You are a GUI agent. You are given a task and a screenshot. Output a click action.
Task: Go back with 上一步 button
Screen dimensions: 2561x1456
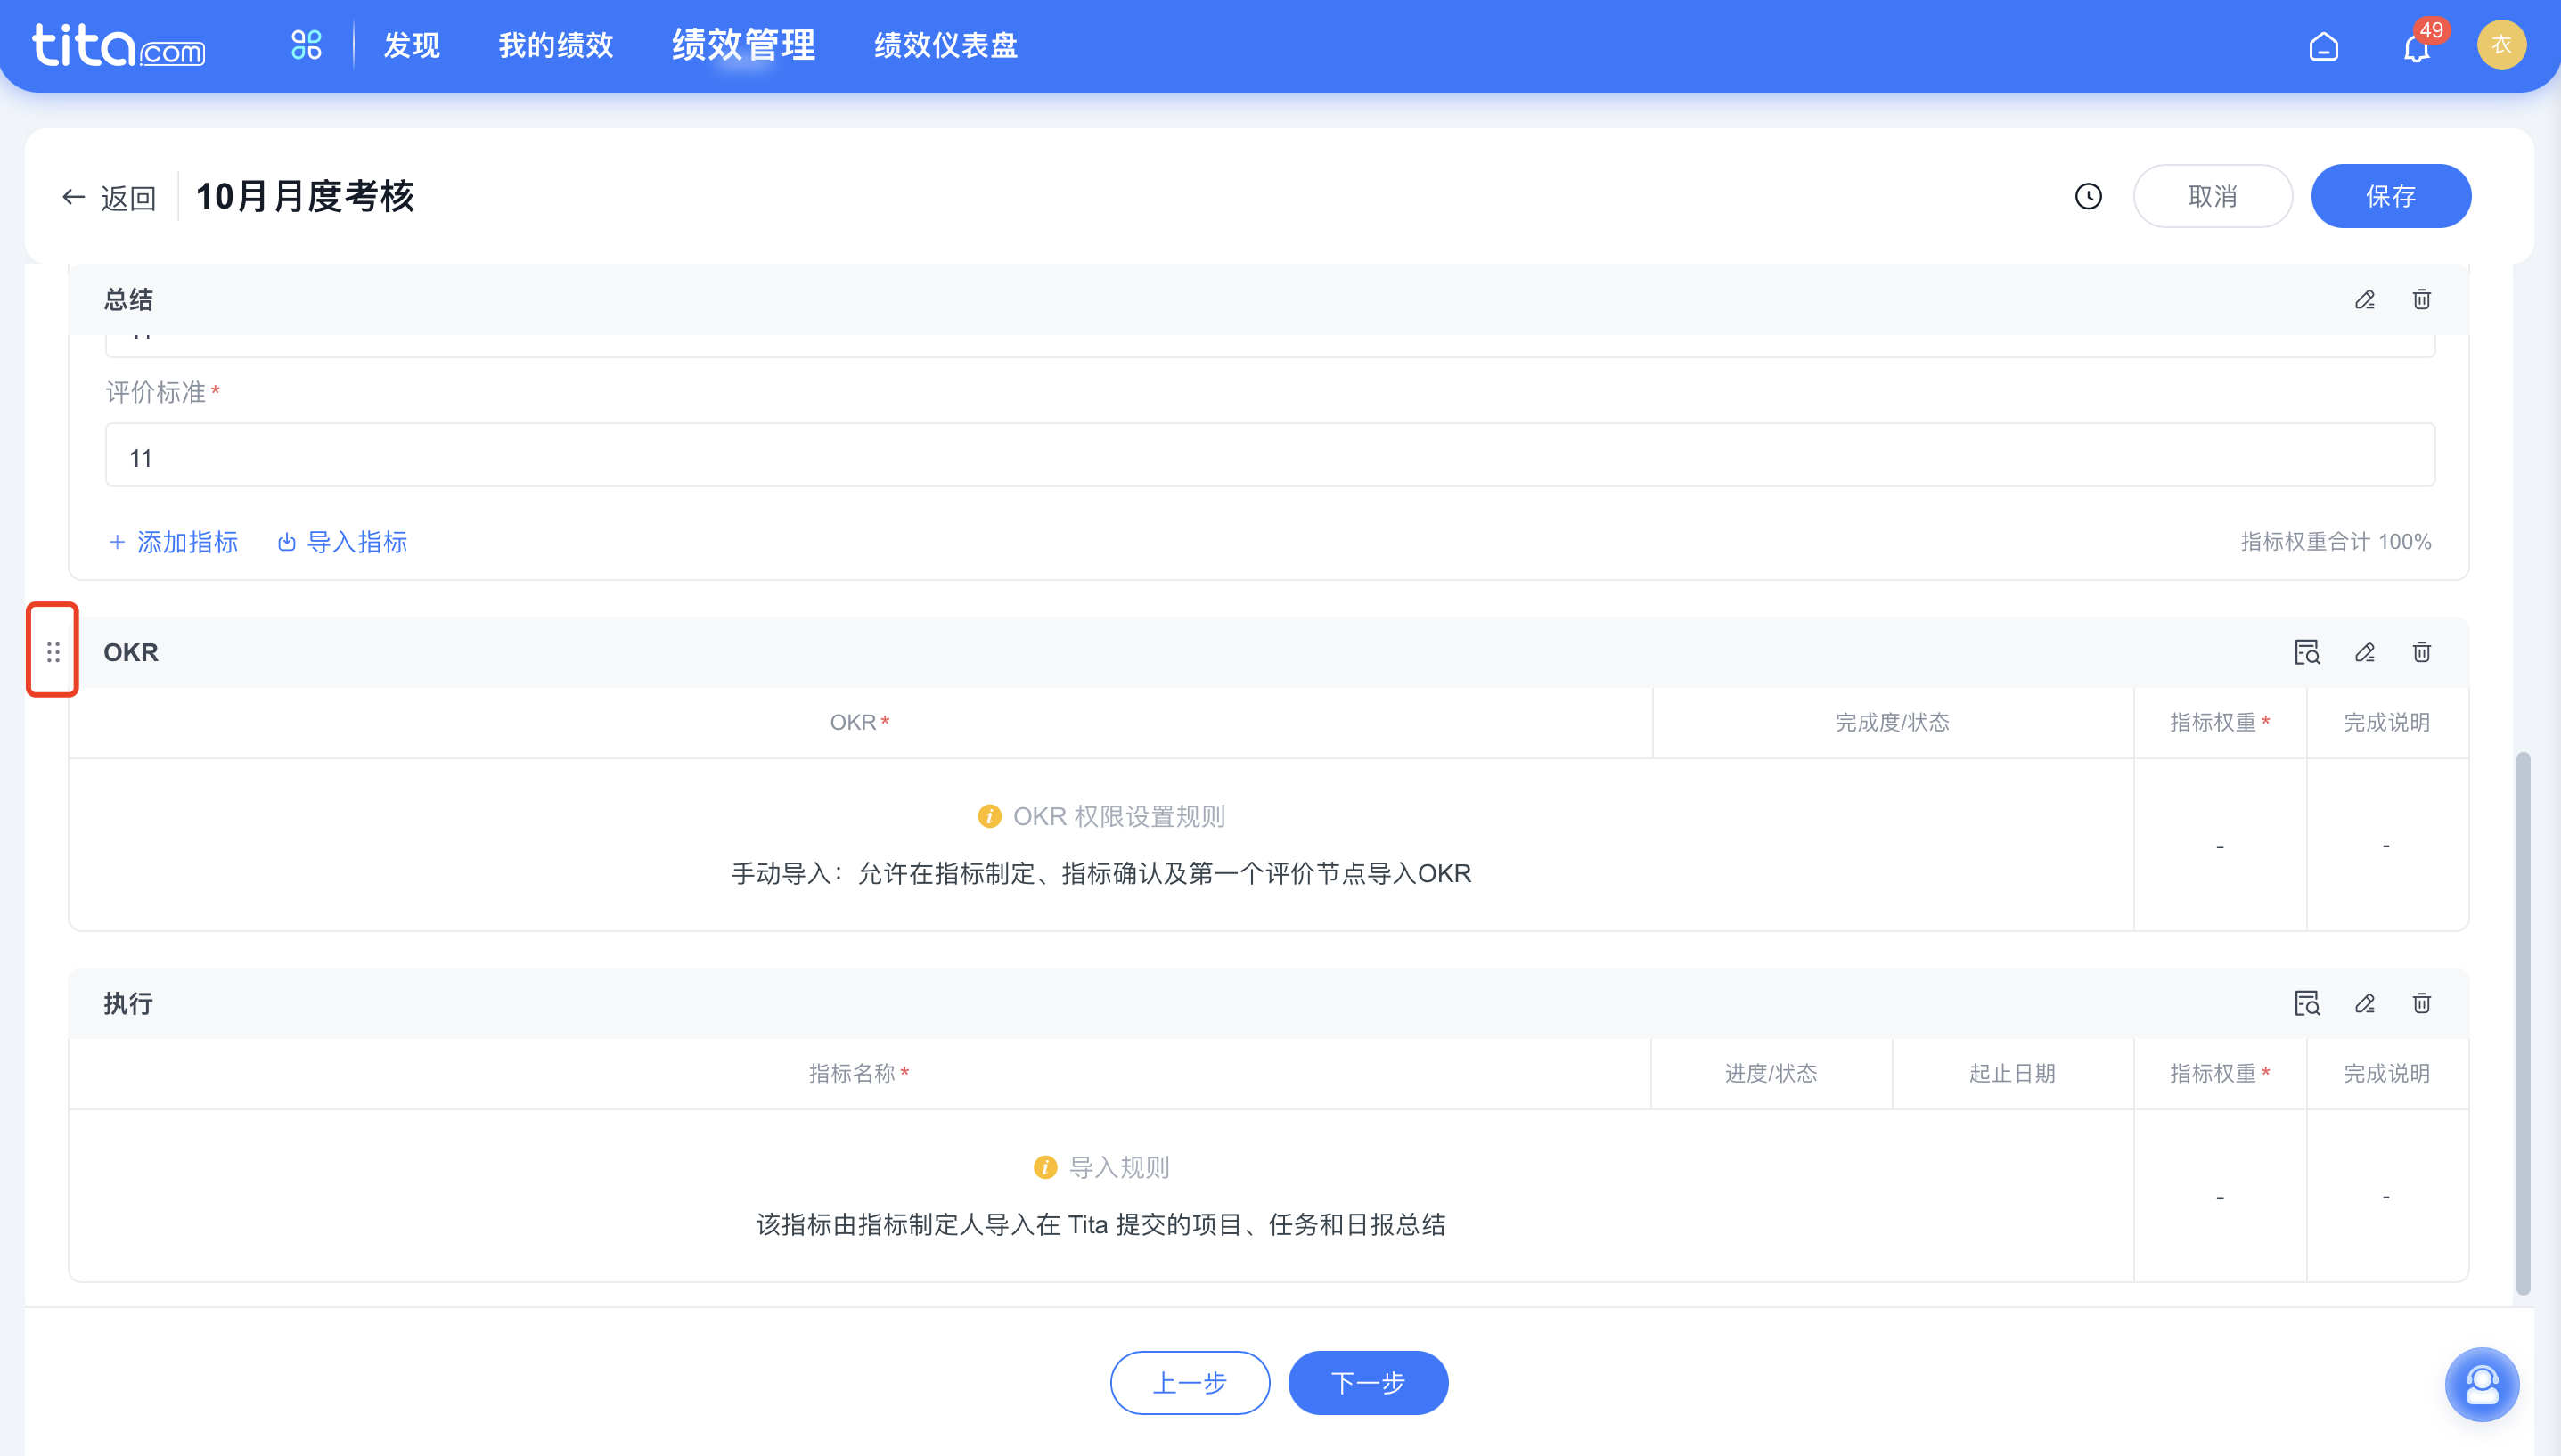tap(1190, 1383)
